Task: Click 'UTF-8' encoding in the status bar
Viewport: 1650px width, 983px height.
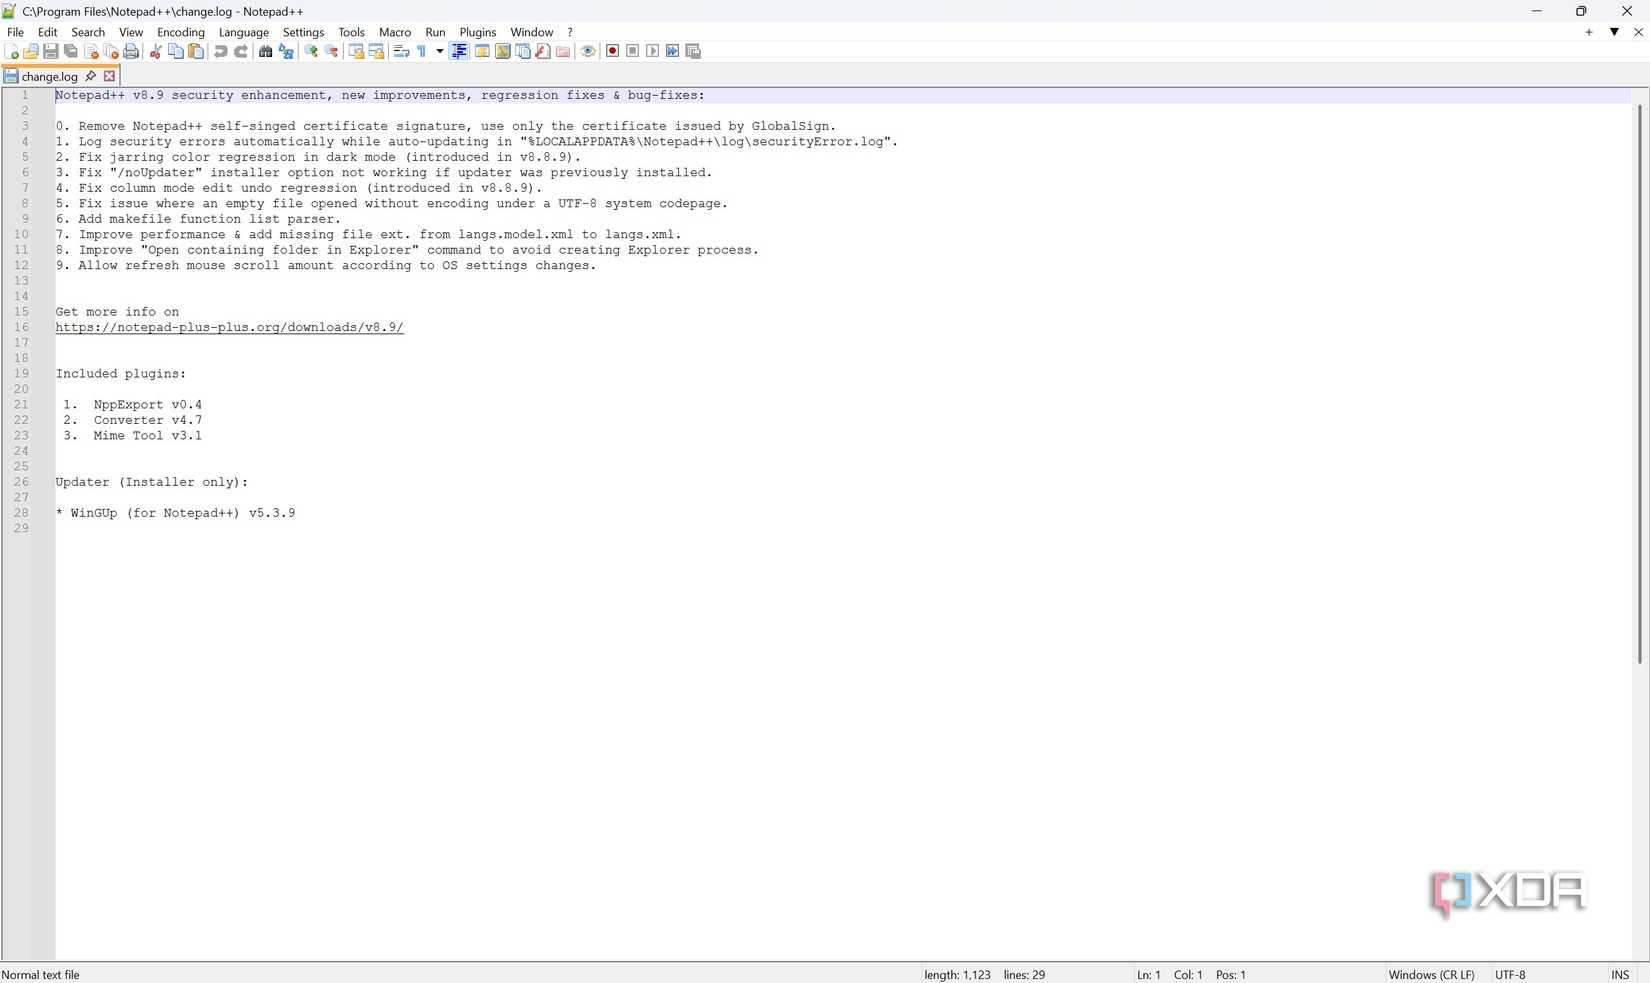Action: coord(1510,975)
